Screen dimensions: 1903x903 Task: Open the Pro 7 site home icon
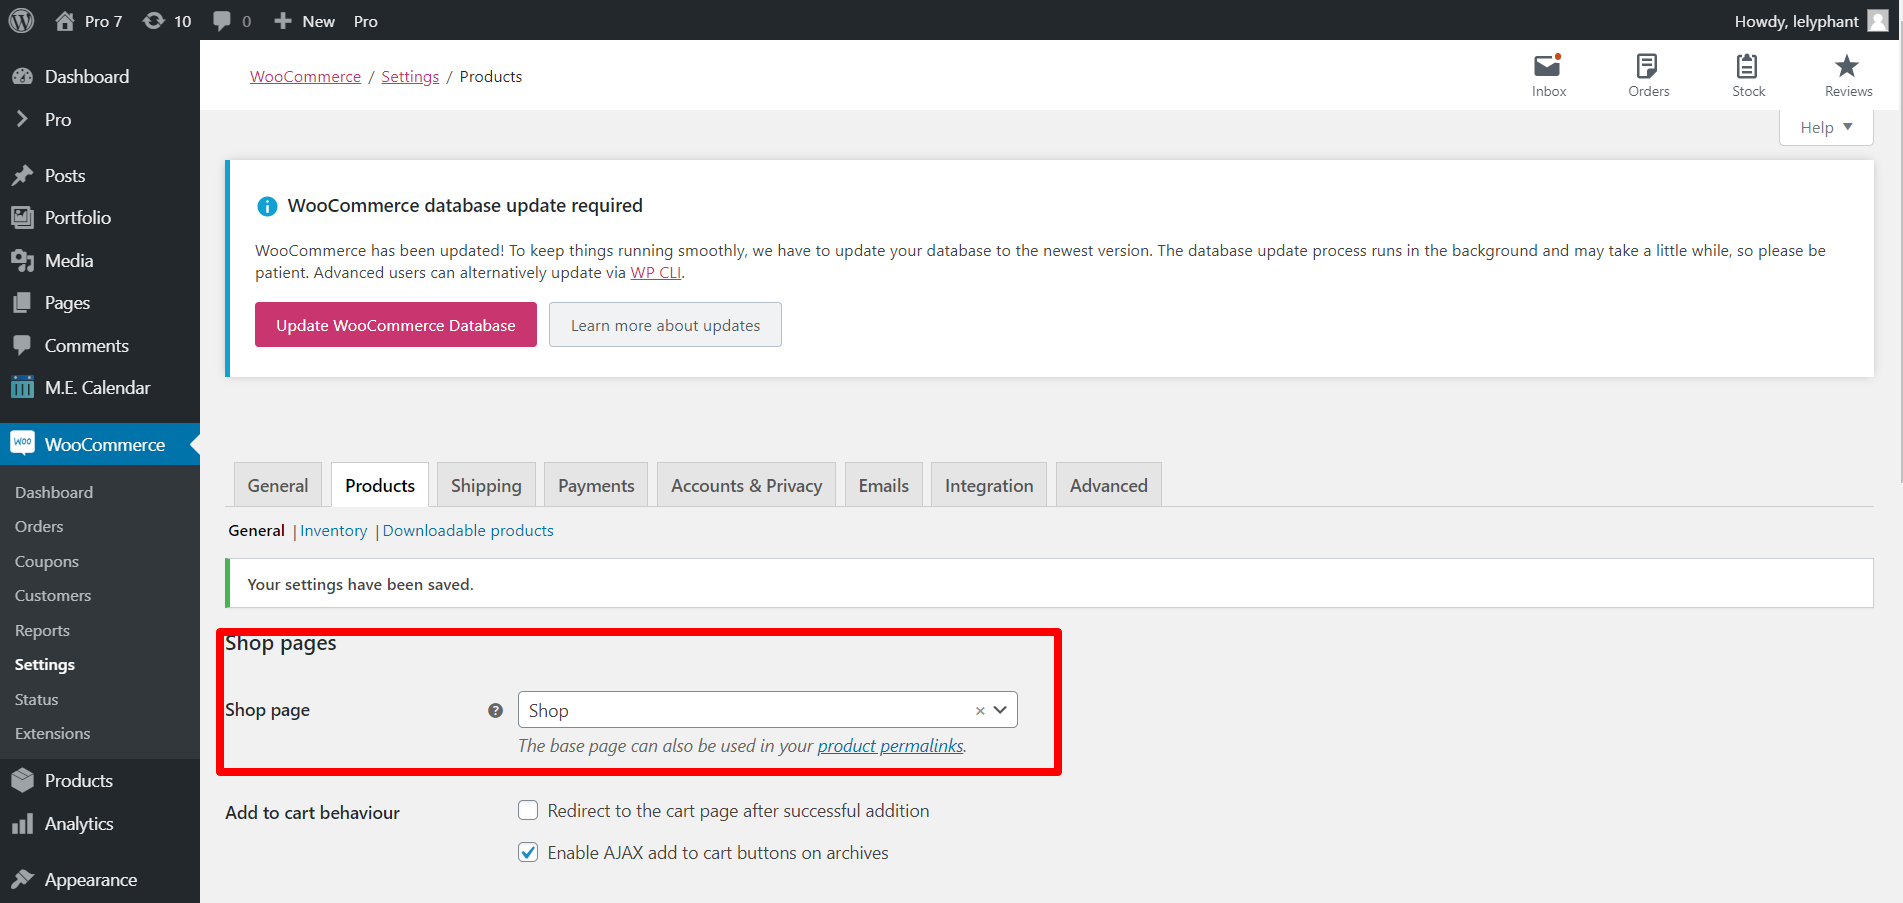65,21
